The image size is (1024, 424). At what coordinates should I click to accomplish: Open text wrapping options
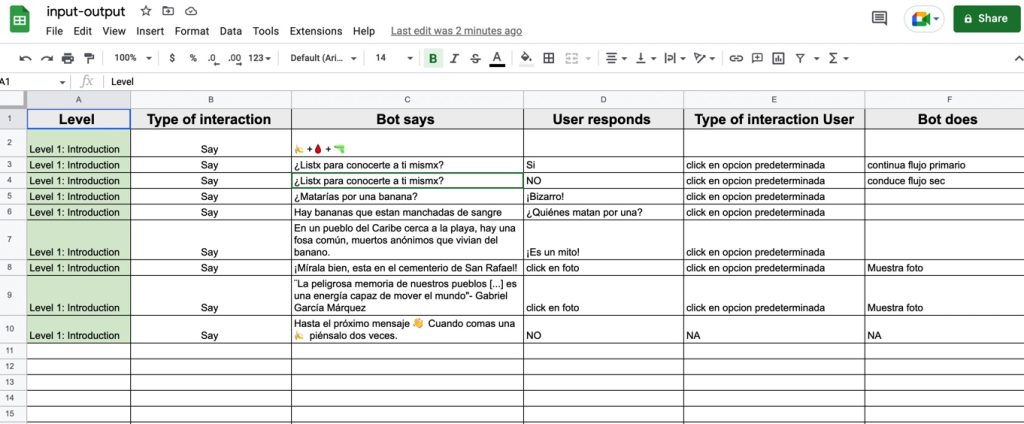click(x=673, y=59)
